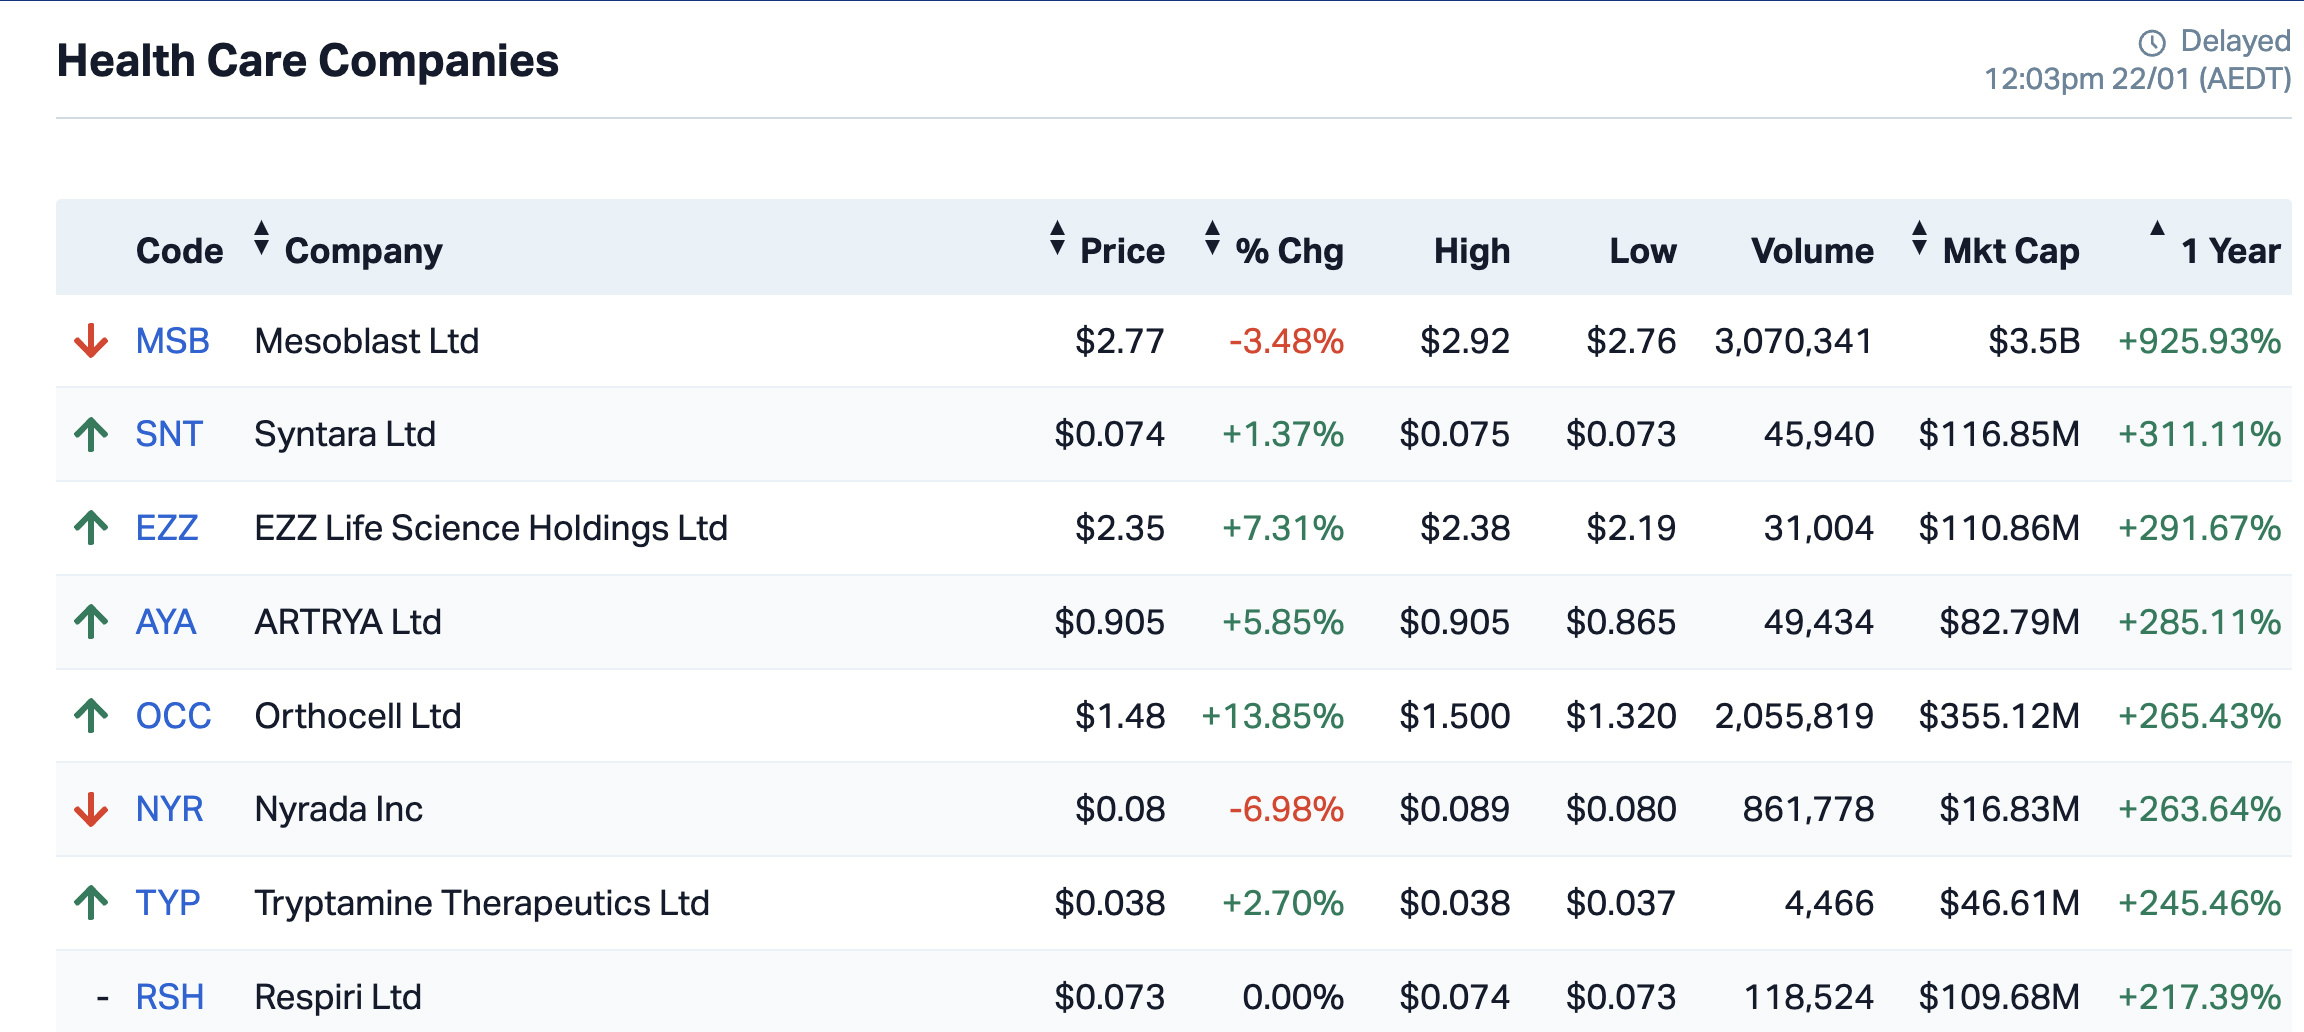Click the Respiri Ltd company name
This screenshot has width=2304, height=1032.
click(x=338, y=997)
